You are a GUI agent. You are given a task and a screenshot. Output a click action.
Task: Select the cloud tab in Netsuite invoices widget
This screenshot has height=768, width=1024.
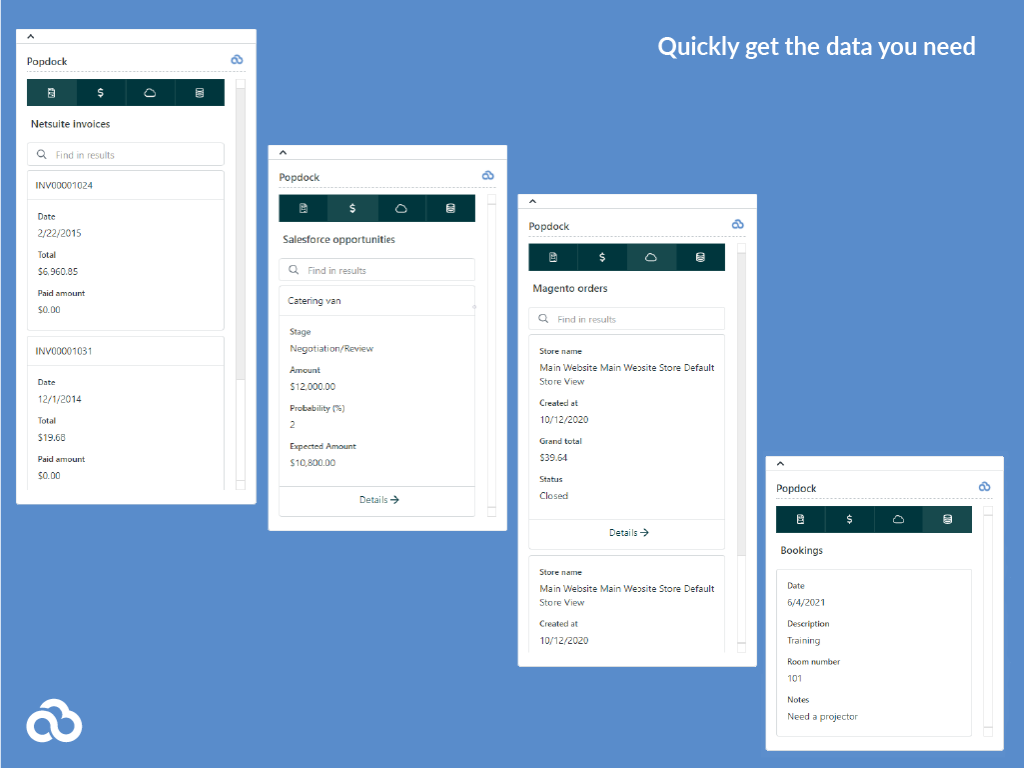click(150, 92)
